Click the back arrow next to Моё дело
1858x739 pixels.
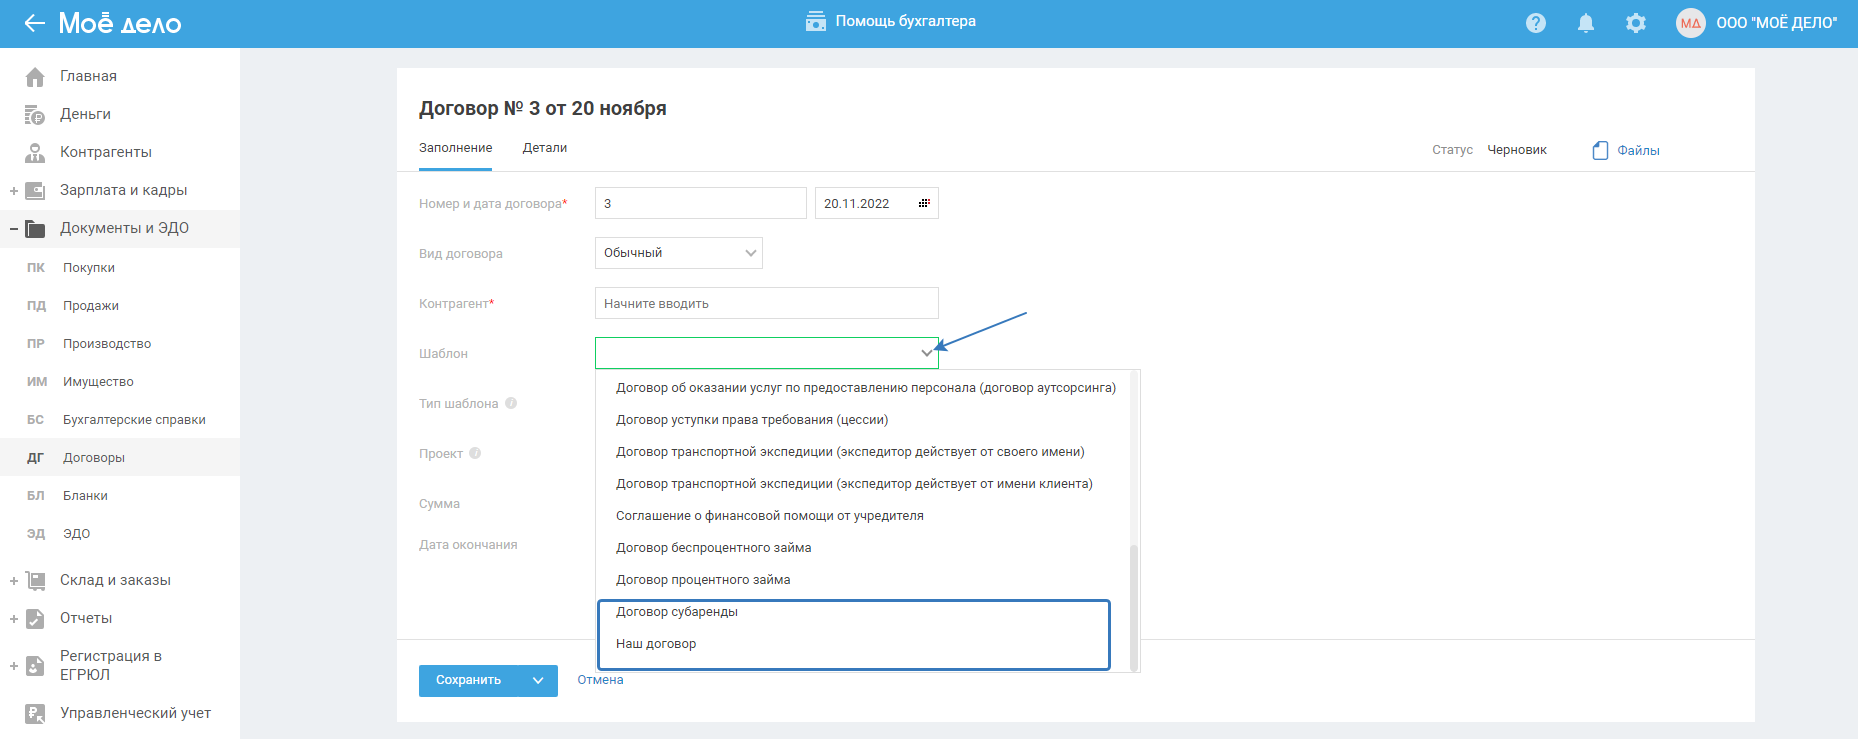(x=35, y=23)
